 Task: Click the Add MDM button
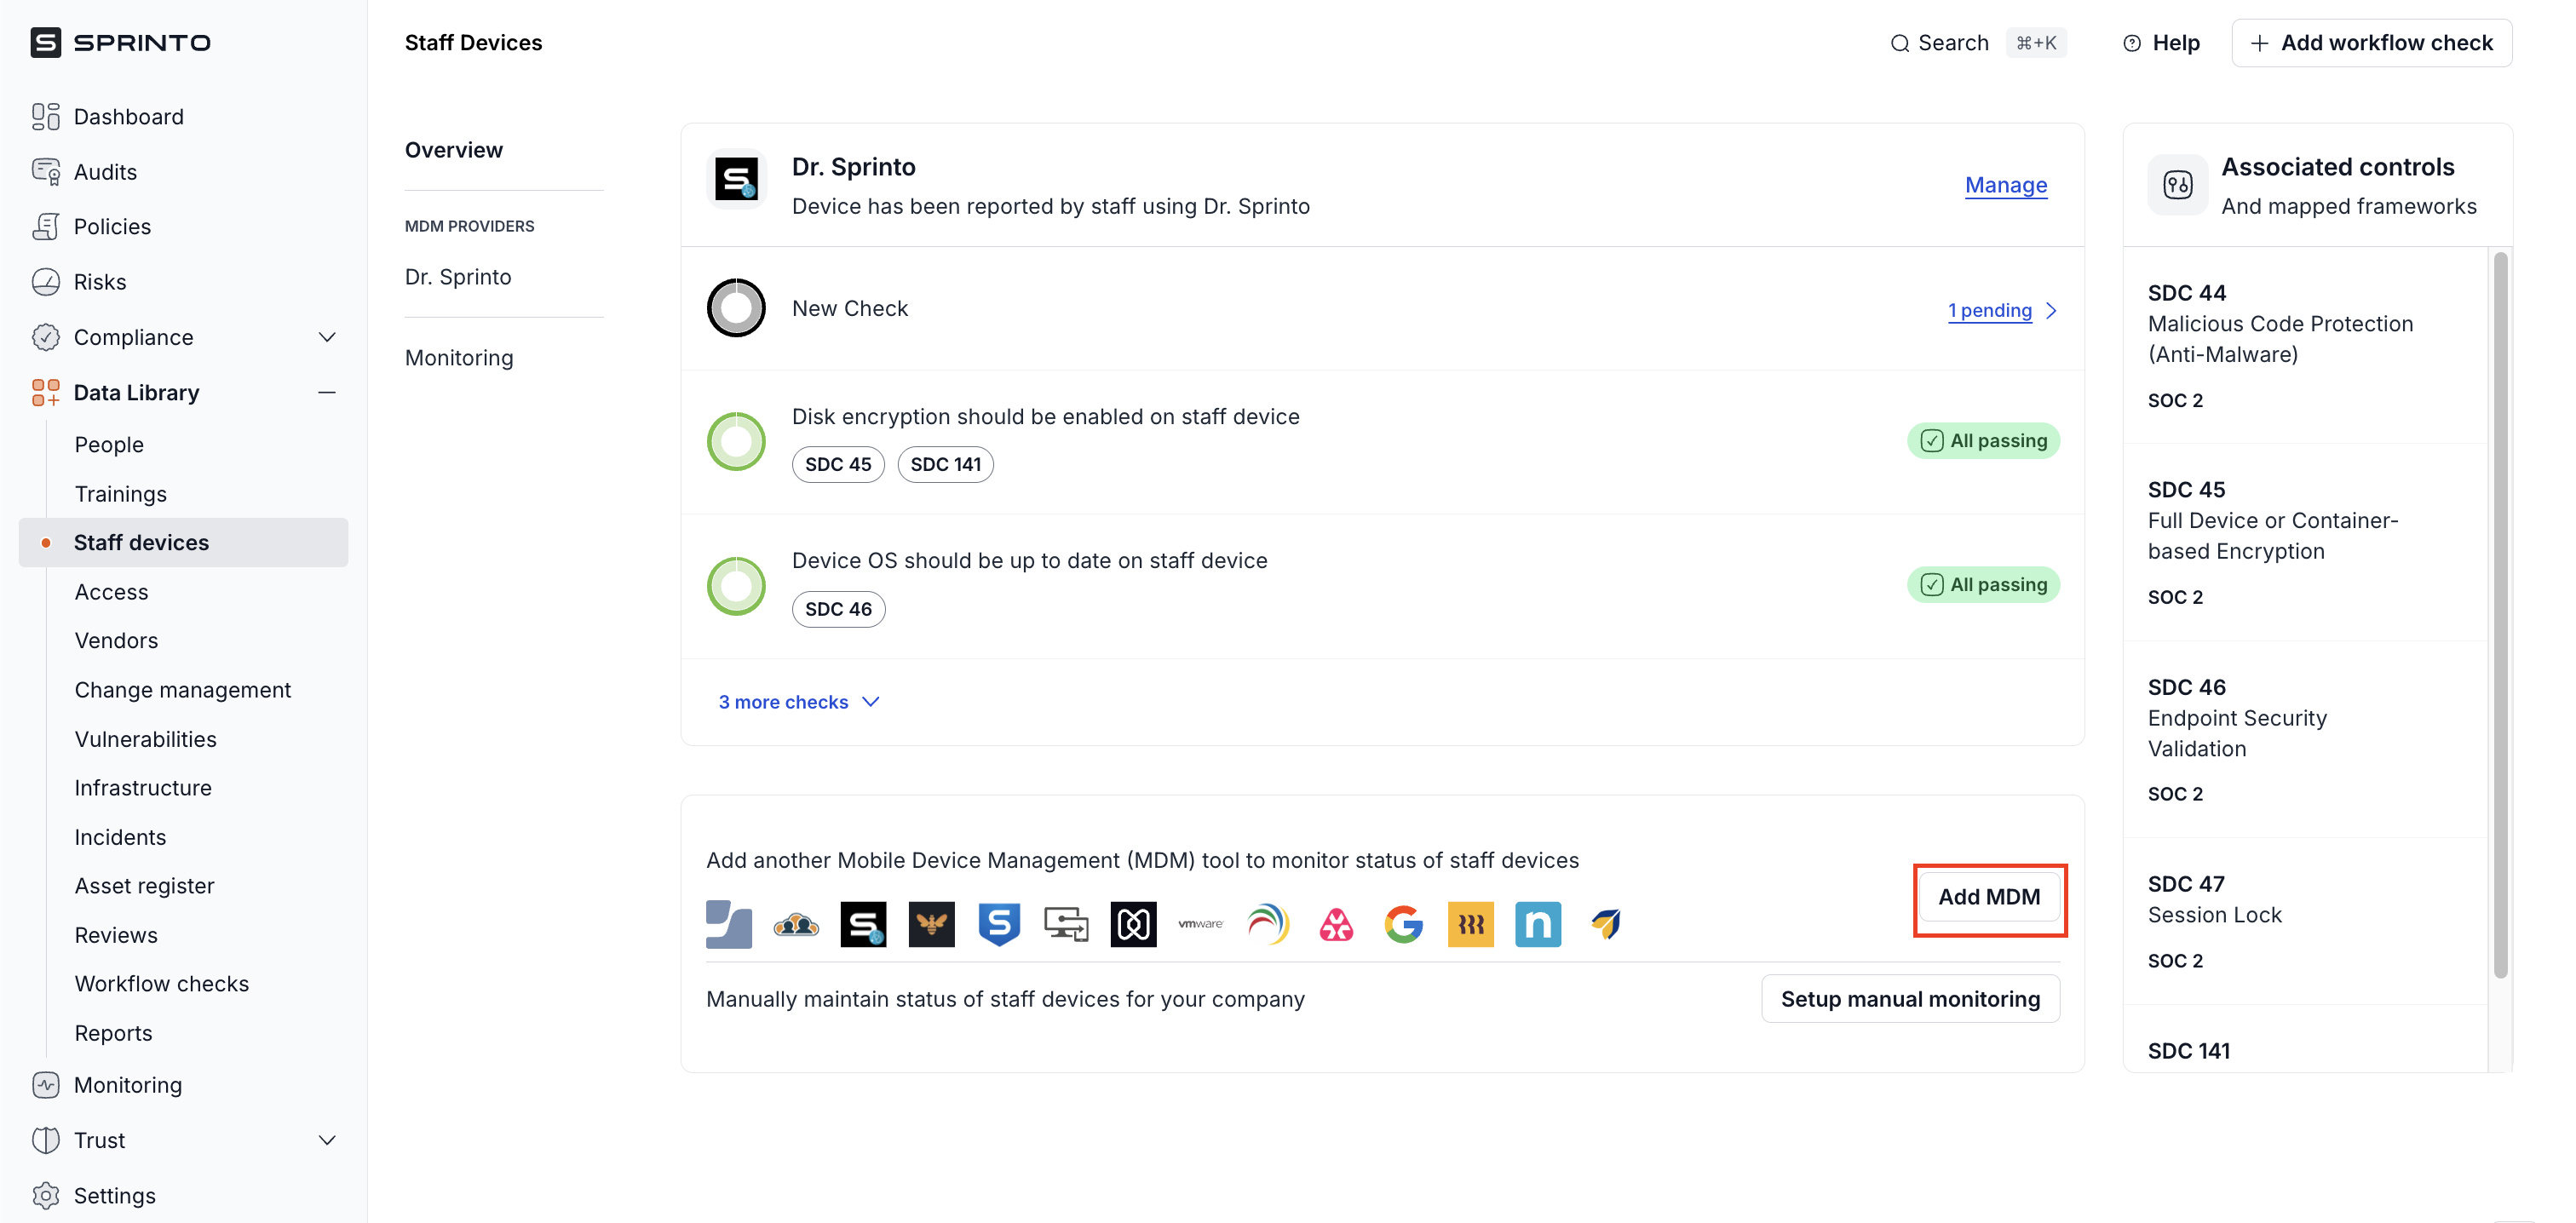click(1988, 897)
